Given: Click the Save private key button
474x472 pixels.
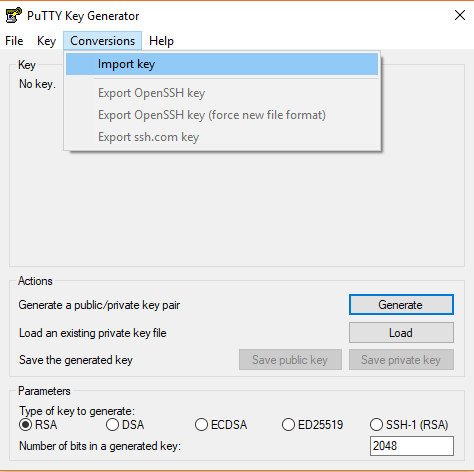Looking at the screenshot, I should 401,360.
